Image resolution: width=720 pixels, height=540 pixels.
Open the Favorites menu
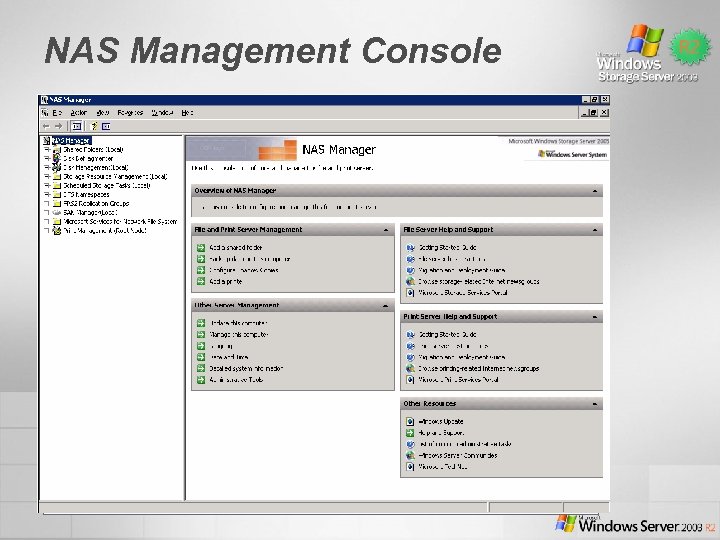[x=130, y=112]
